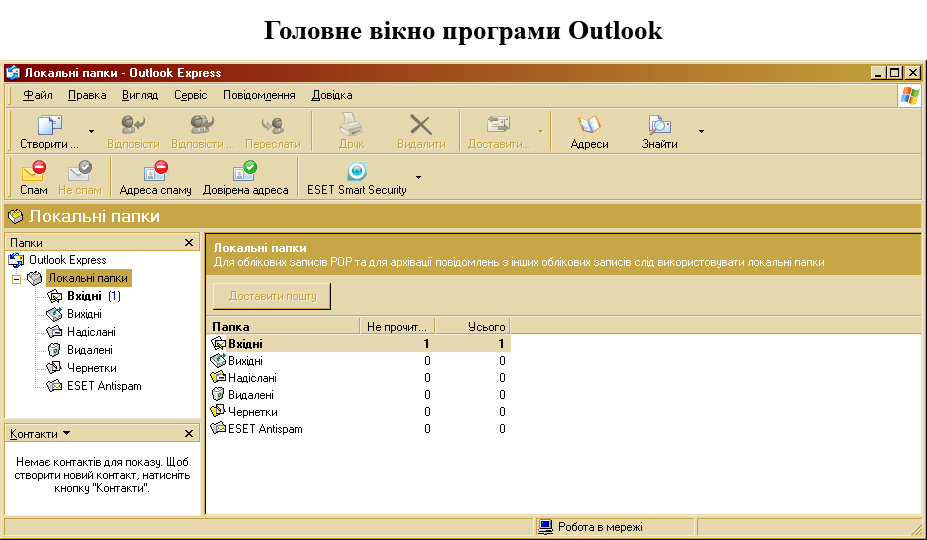This screenshot has width=927, height=540.
Task: Open Чернетки folder in the tree
Action: pos(91,368)
